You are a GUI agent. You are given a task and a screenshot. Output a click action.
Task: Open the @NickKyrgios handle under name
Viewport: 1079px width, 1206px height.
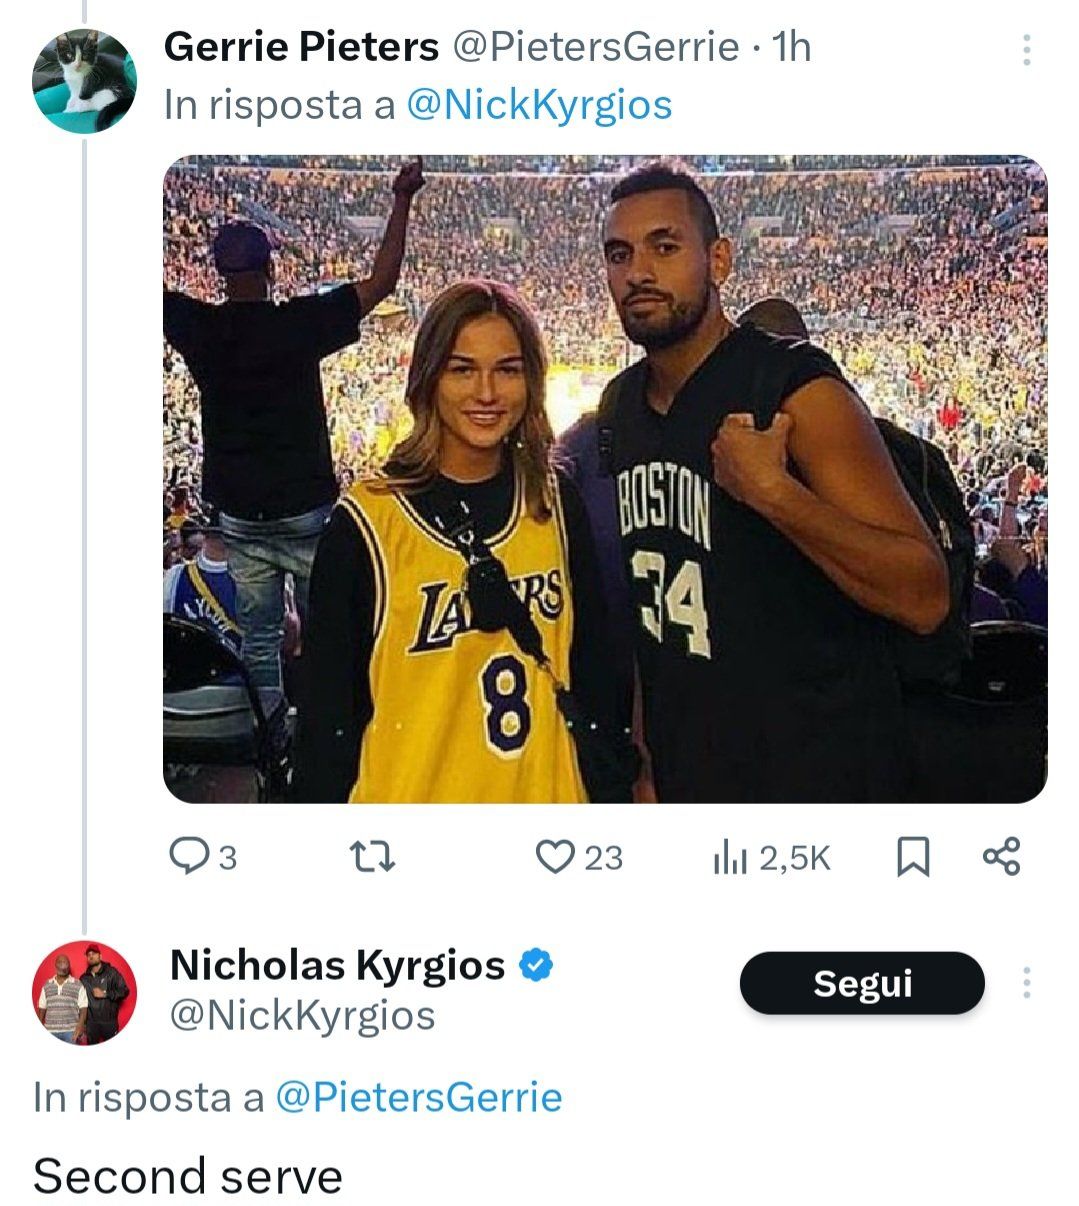pos(303,1015)
